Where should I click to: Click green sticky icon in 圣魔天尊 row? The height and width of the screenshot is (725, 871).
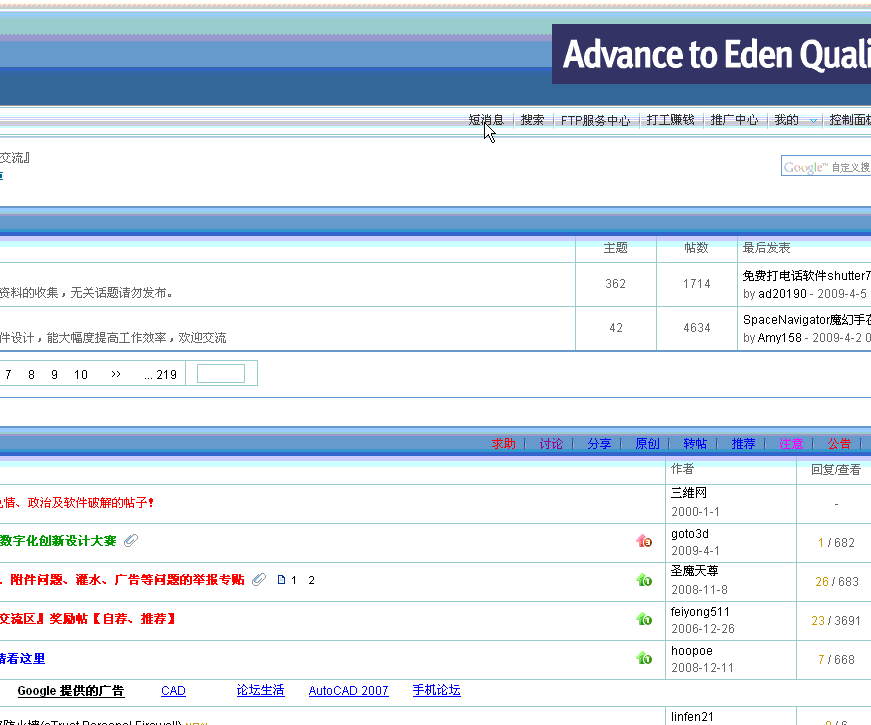644,580
